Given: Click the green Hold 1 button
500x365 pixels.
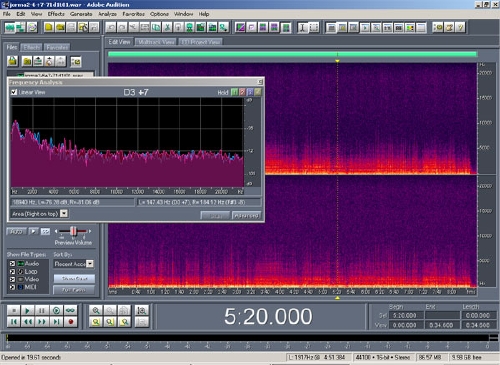Looking at the screenshot, I should click(234, 92).
